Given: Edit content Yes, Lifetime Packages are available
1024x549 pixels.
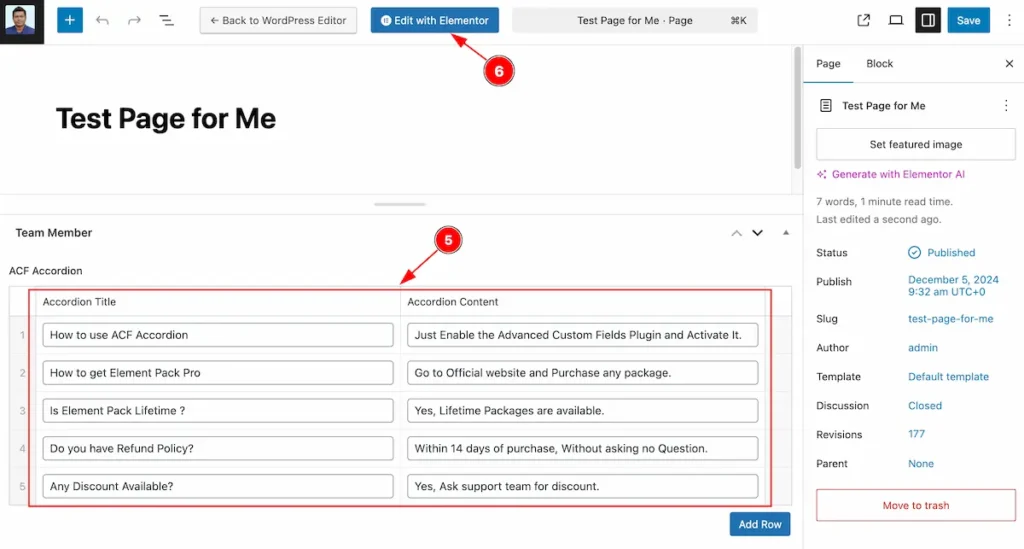Looking at the screenshot, I should 583,411.
